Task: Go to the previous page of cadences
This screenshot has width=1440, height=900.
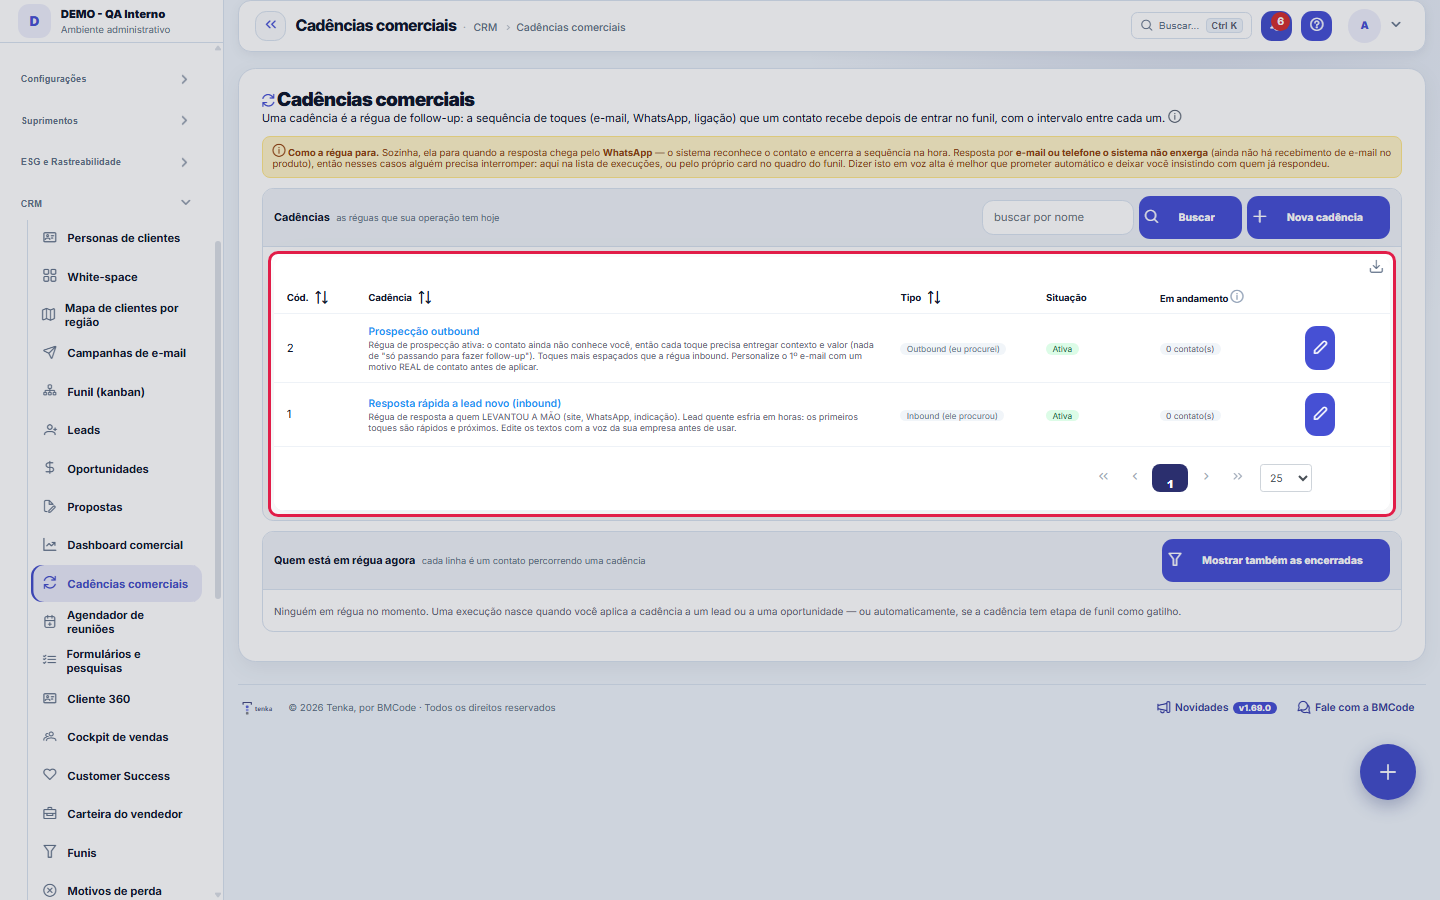Action: (x=1135, y=477)
